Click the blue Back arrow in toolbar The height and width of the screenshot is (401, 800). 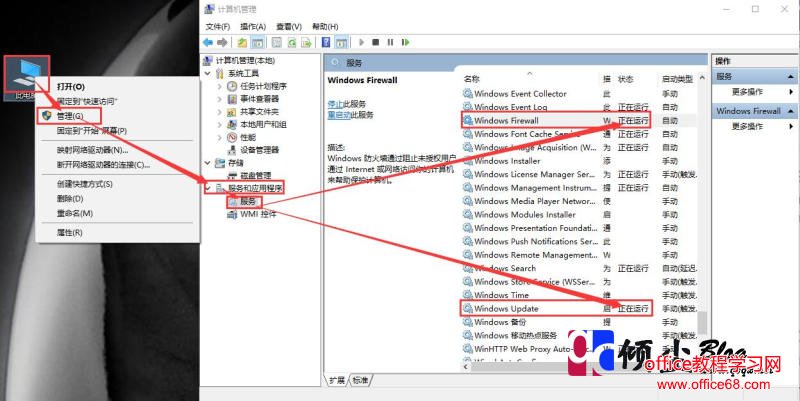pyautogui.click(x=208, y=42)
